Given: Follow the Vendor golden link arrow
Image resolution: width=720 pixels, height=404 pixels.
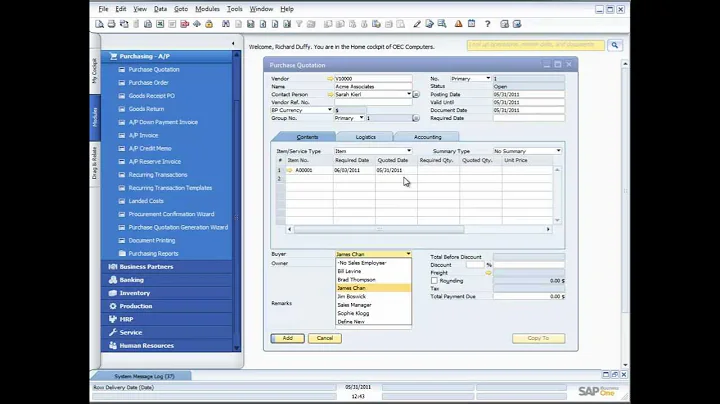Looking at the screenshot, I should (x=330, y=79).
